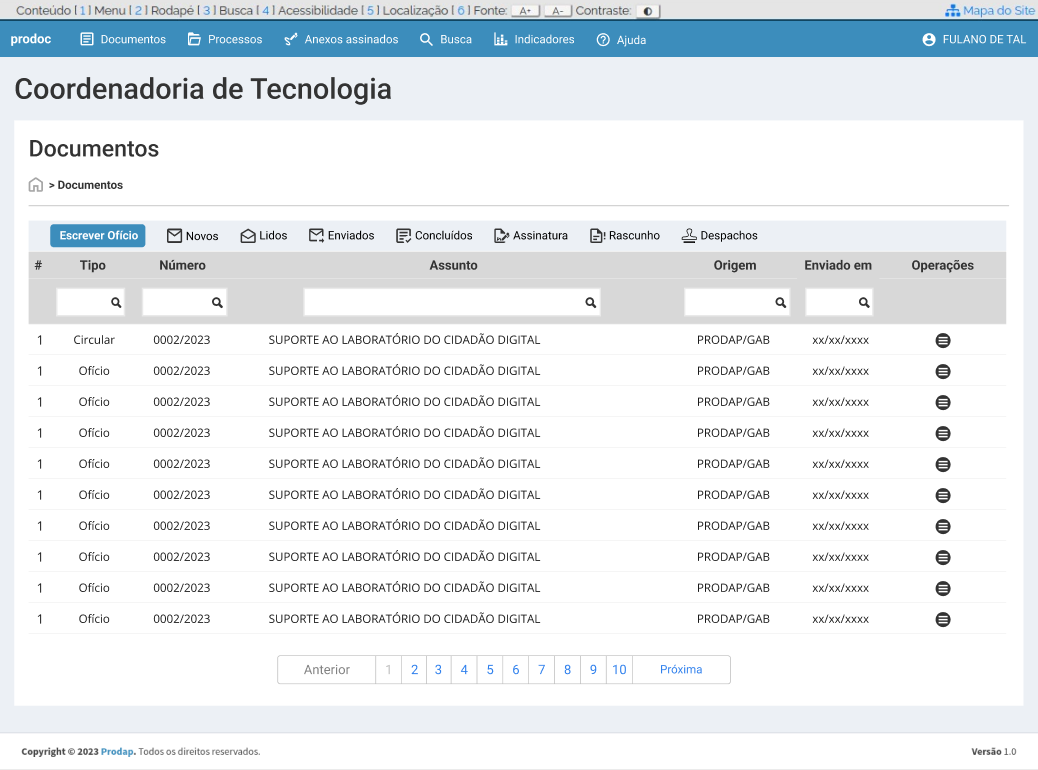Switch to the Novos tab
1038x770 pixels.
(x=192, y=235)
